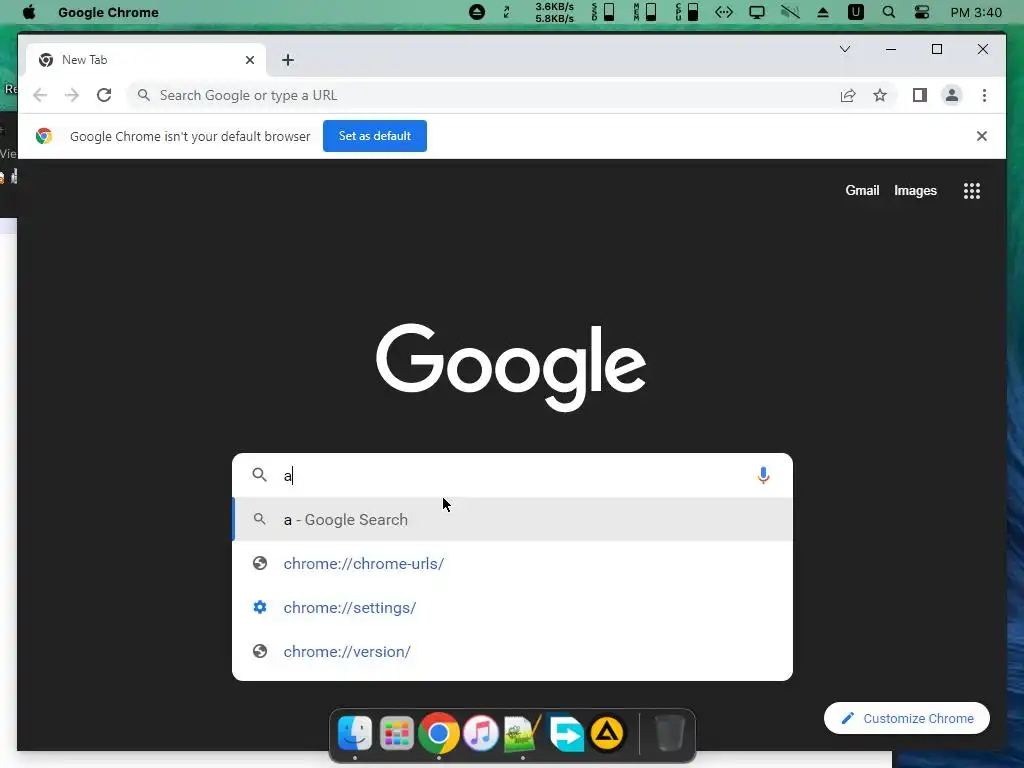1024x768 pixels.
Task: Select chrome://version/ suggestion
Action: tap(513, 651)
